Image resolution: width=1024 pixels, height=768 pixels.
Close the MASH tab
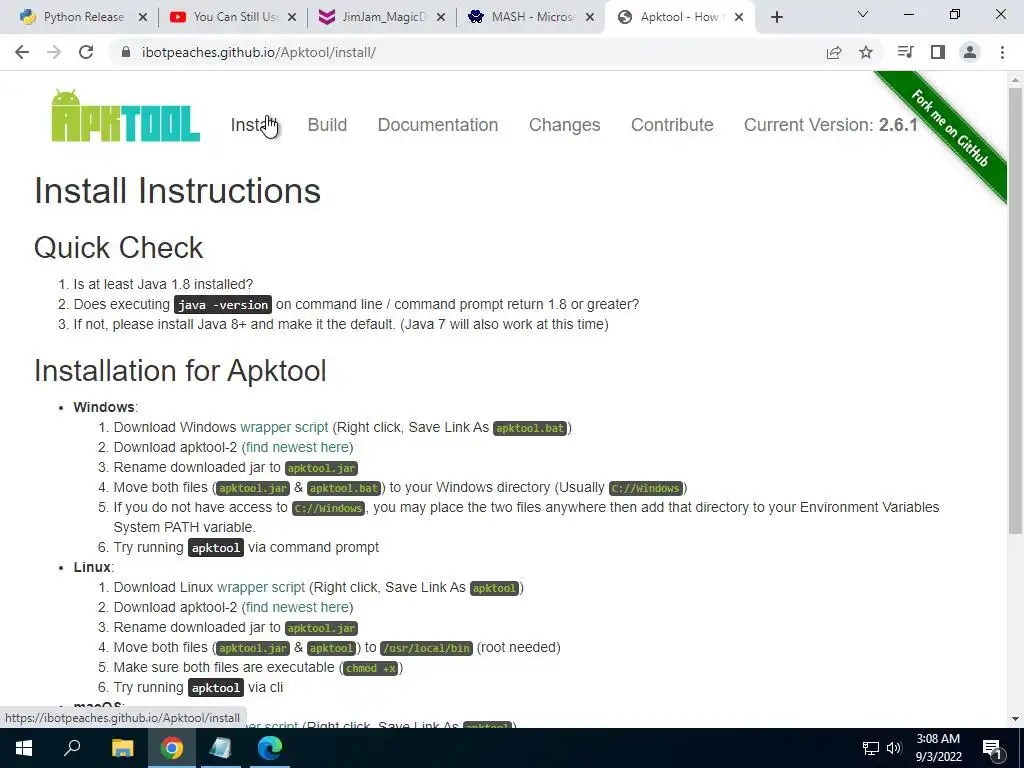pos(590,18)
